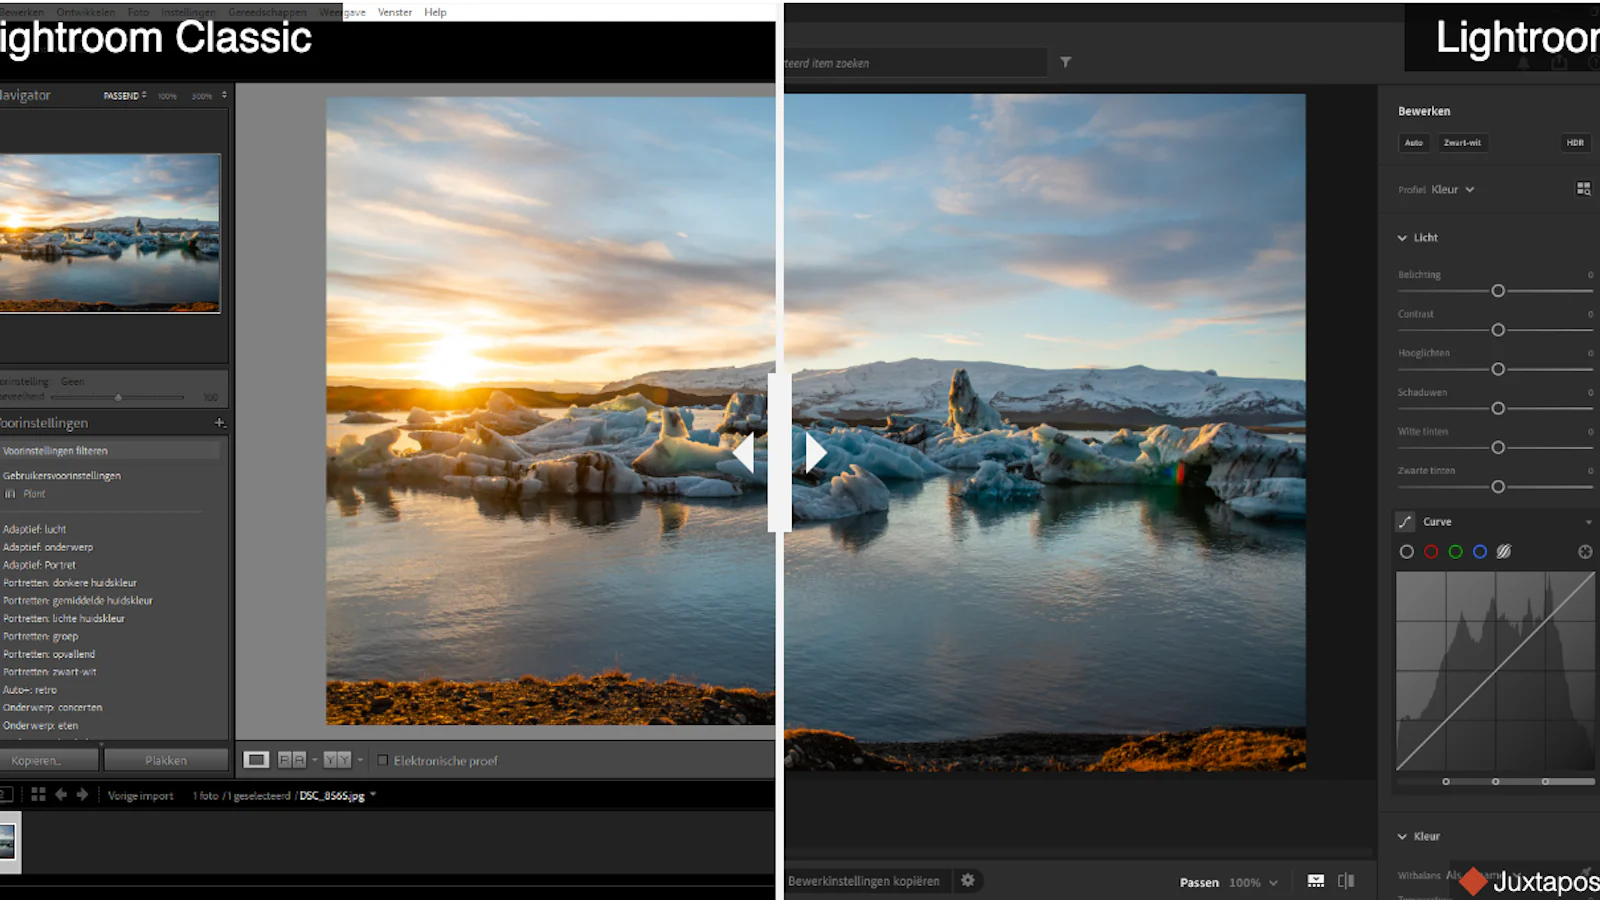The height and width of the screenshot is (900, 1600).
Task: Enable Elektronische proef checkbox
Action: [x=382, y=760]
